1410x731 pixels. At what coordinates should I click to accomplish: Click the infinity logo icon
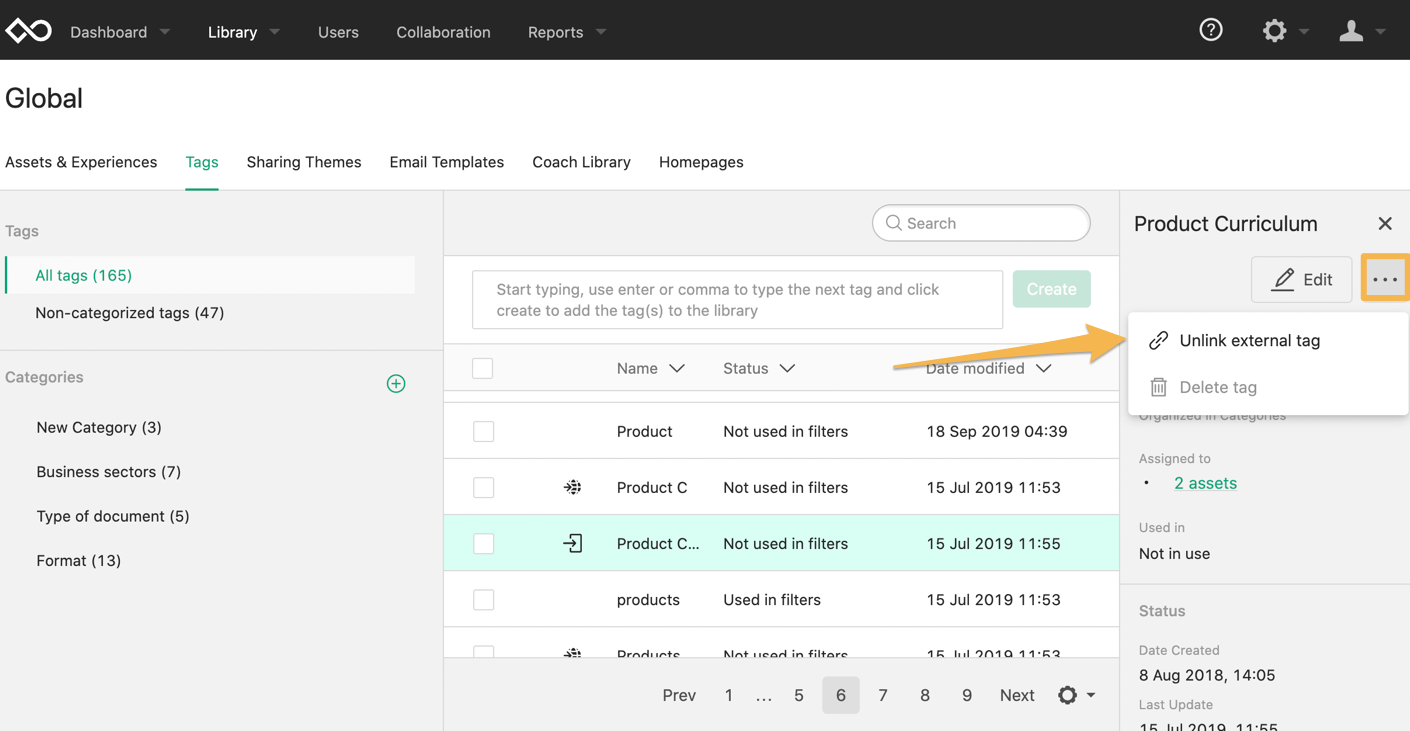coord(28,31)
